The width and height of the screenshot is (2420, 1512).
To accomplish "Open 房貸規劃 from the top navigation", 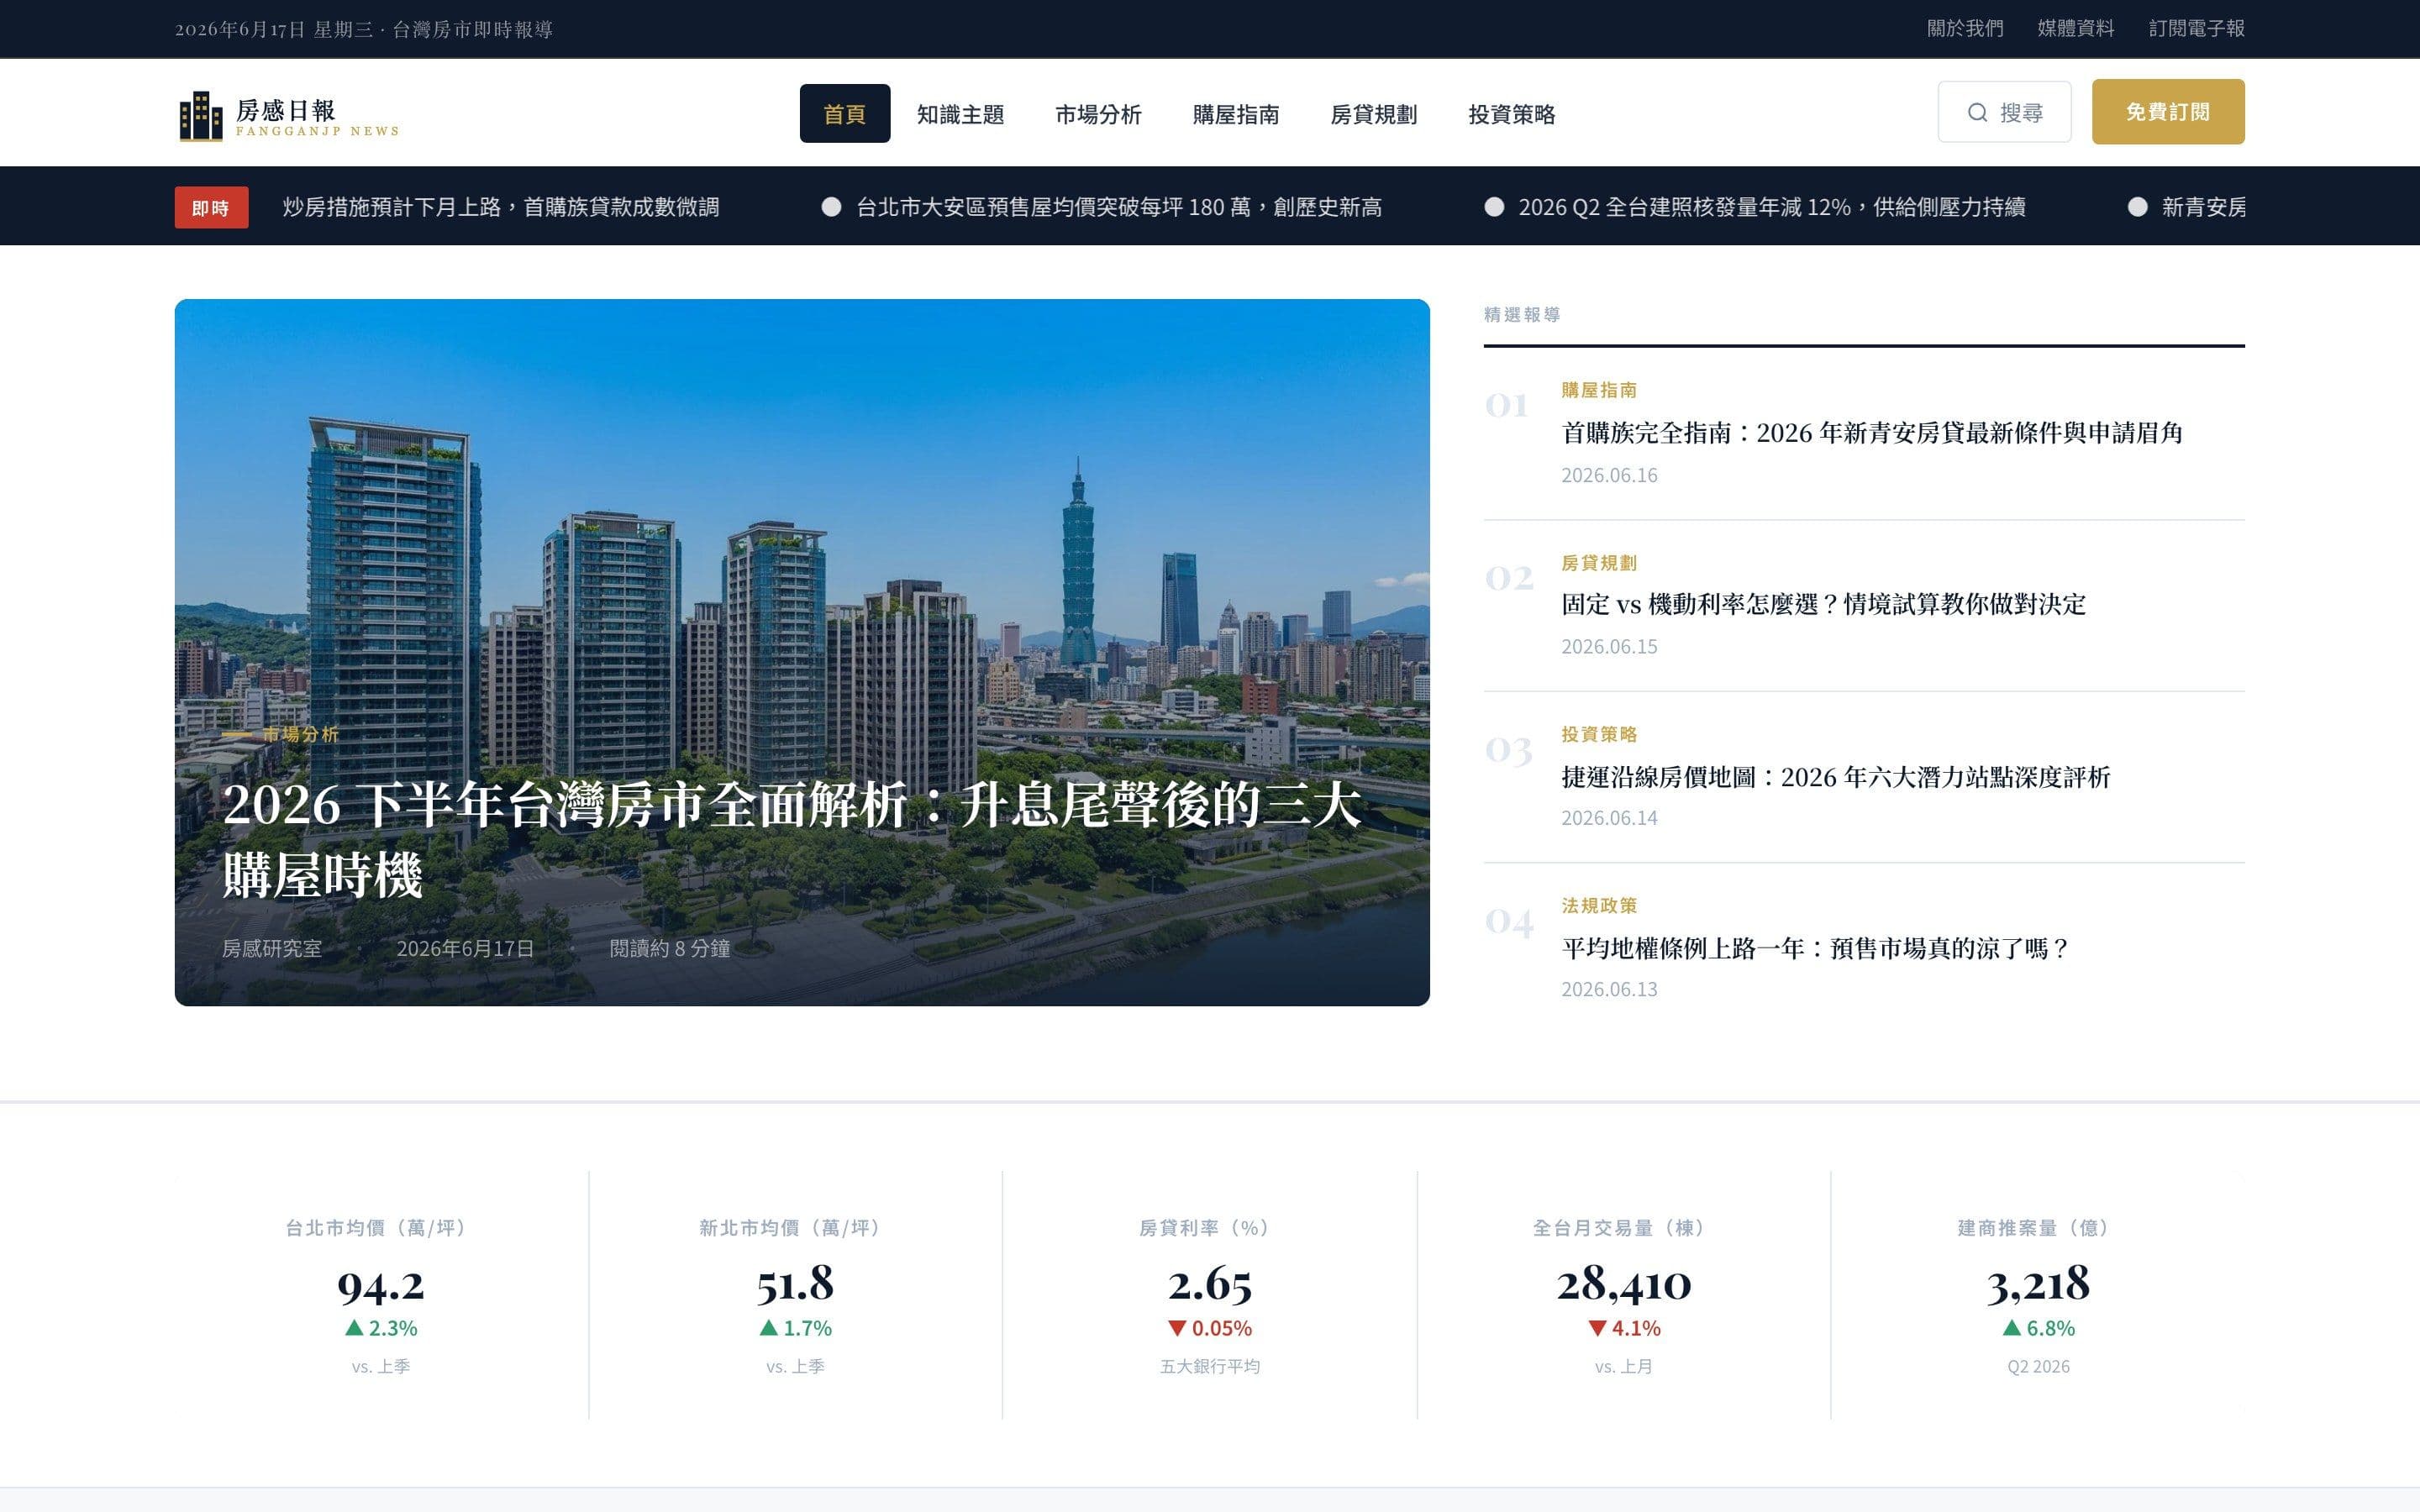I will [1373, 114].
